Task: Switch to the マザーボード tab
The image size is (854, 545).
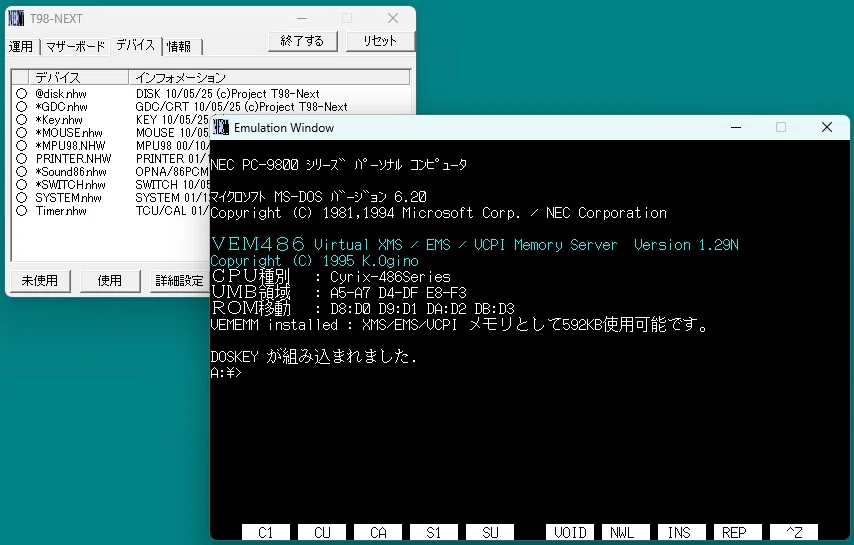Action: [75, 47]
